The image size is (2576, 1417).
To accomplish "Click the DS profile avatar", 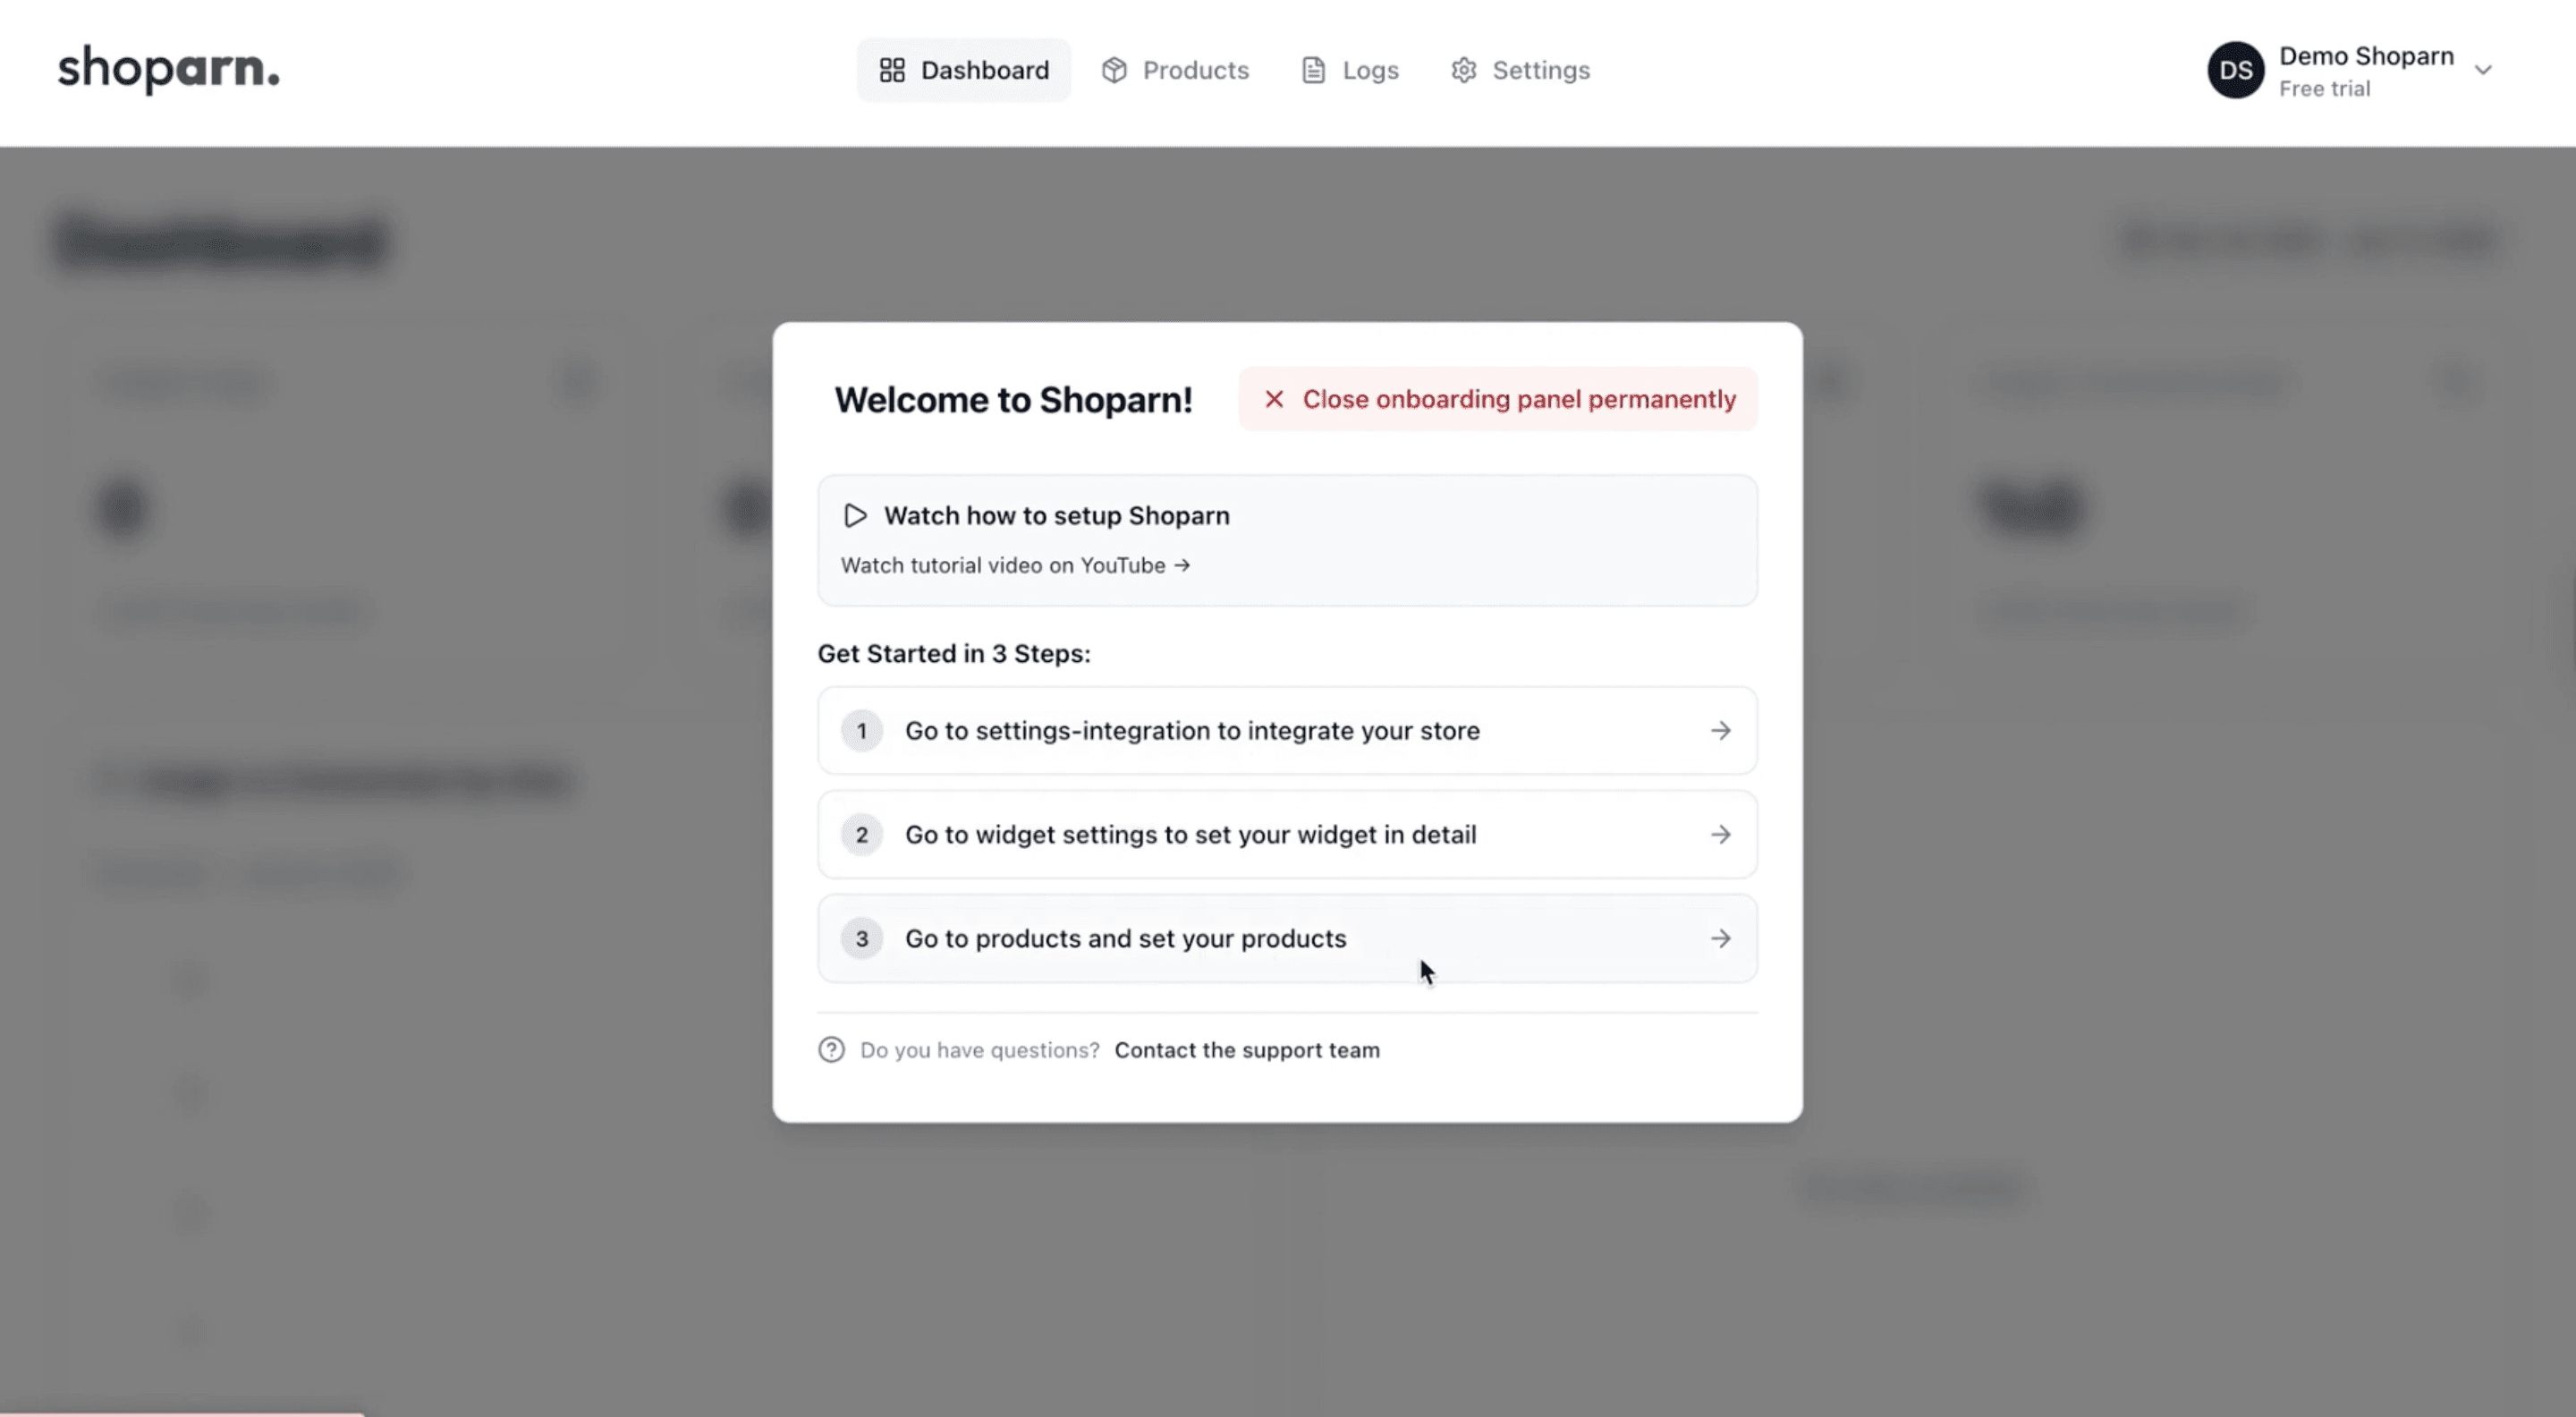I will tap(2236, 70).
